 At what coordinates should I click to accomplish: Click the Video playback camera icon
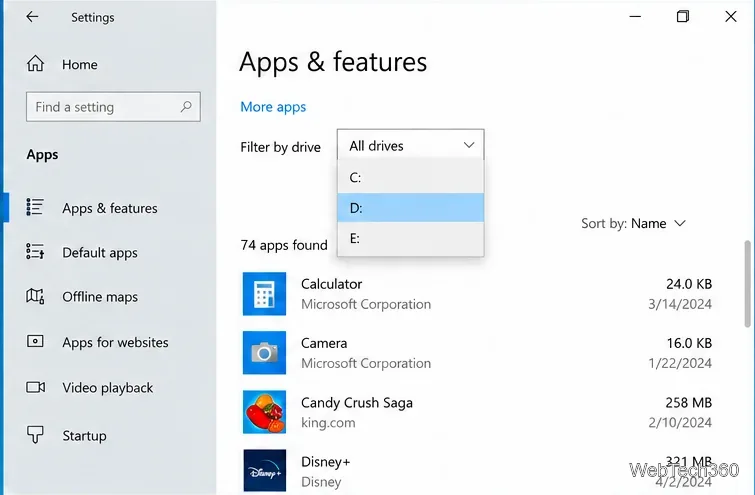[x=36, y=387]
